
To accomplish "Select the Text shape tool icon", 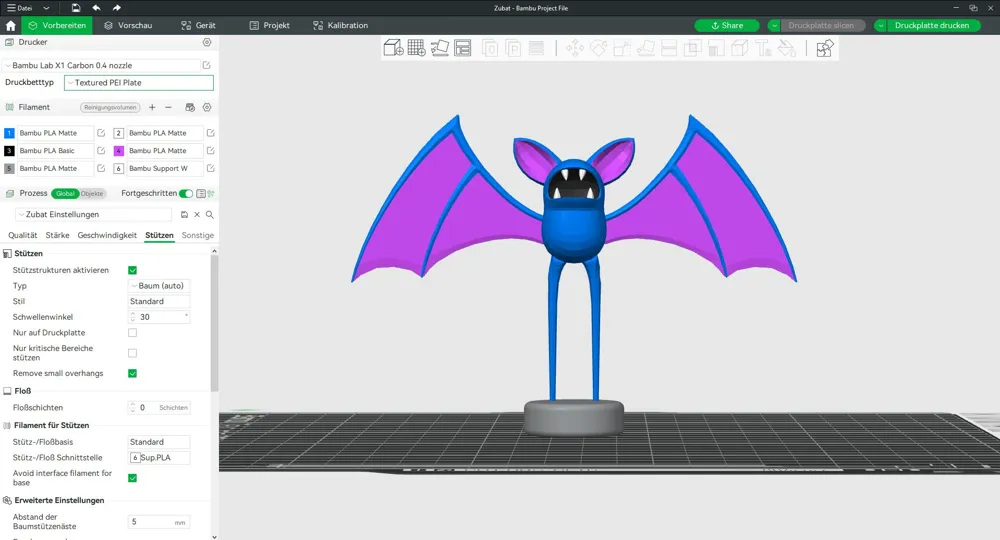I will pyautogui.click(x=763, y=48).
